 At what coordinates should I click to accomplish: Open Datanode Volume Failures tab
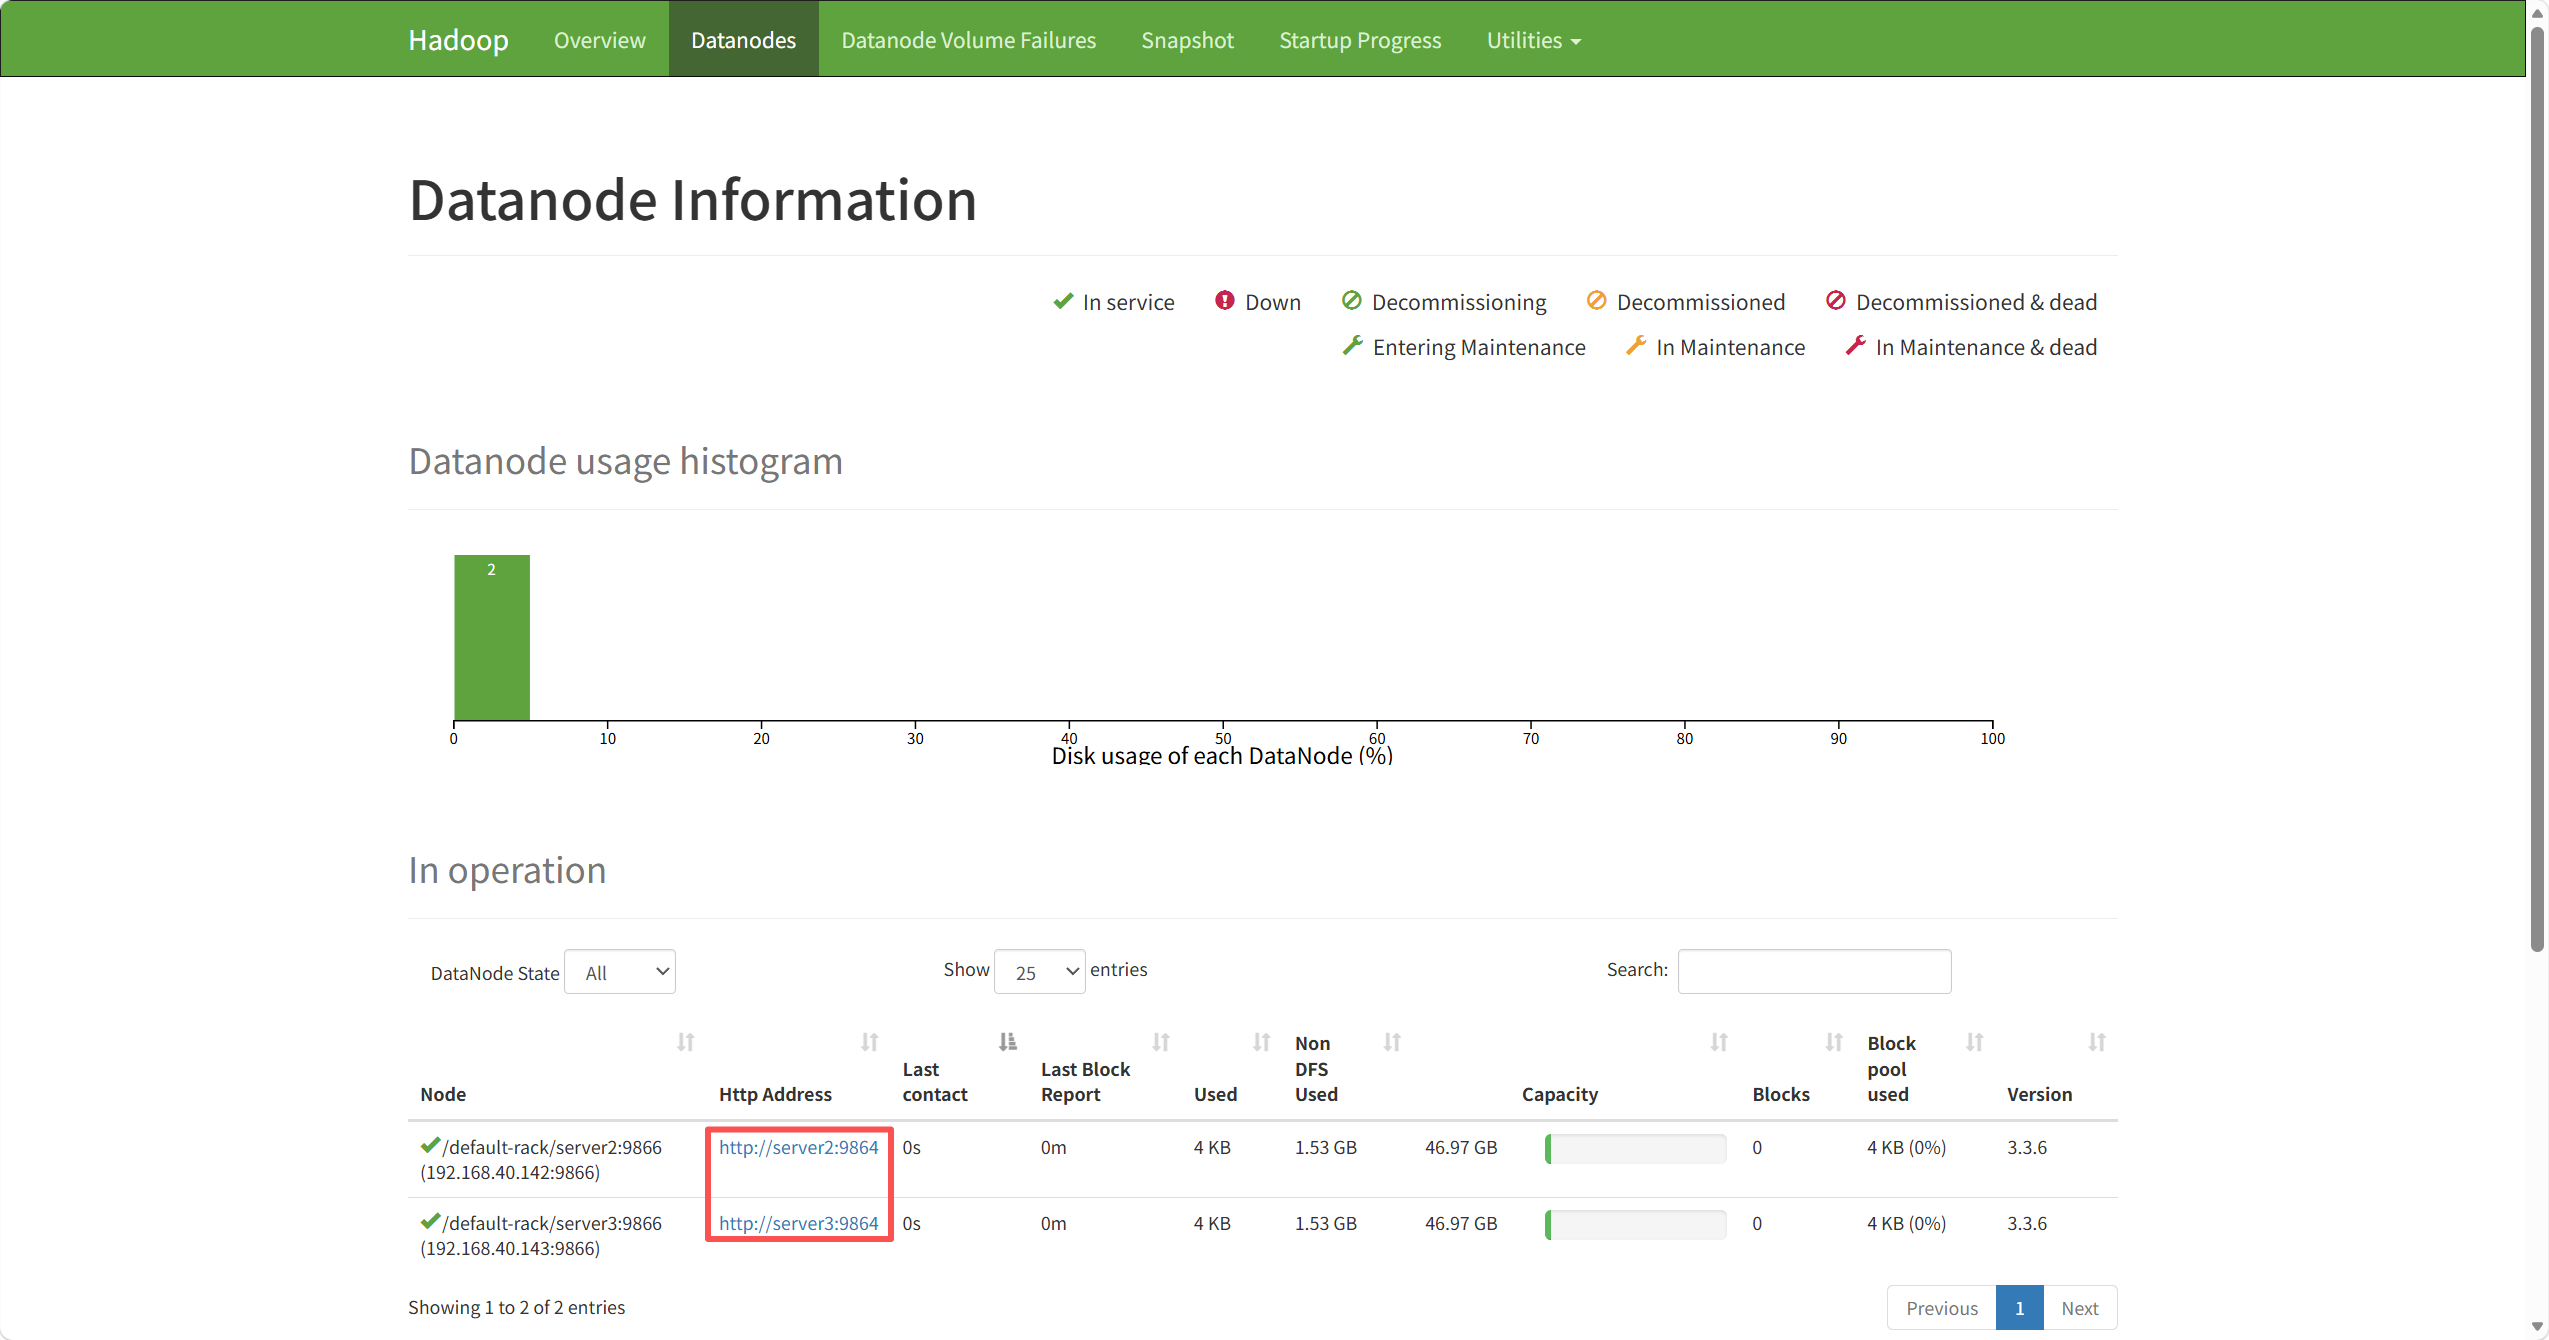(969, 40)
